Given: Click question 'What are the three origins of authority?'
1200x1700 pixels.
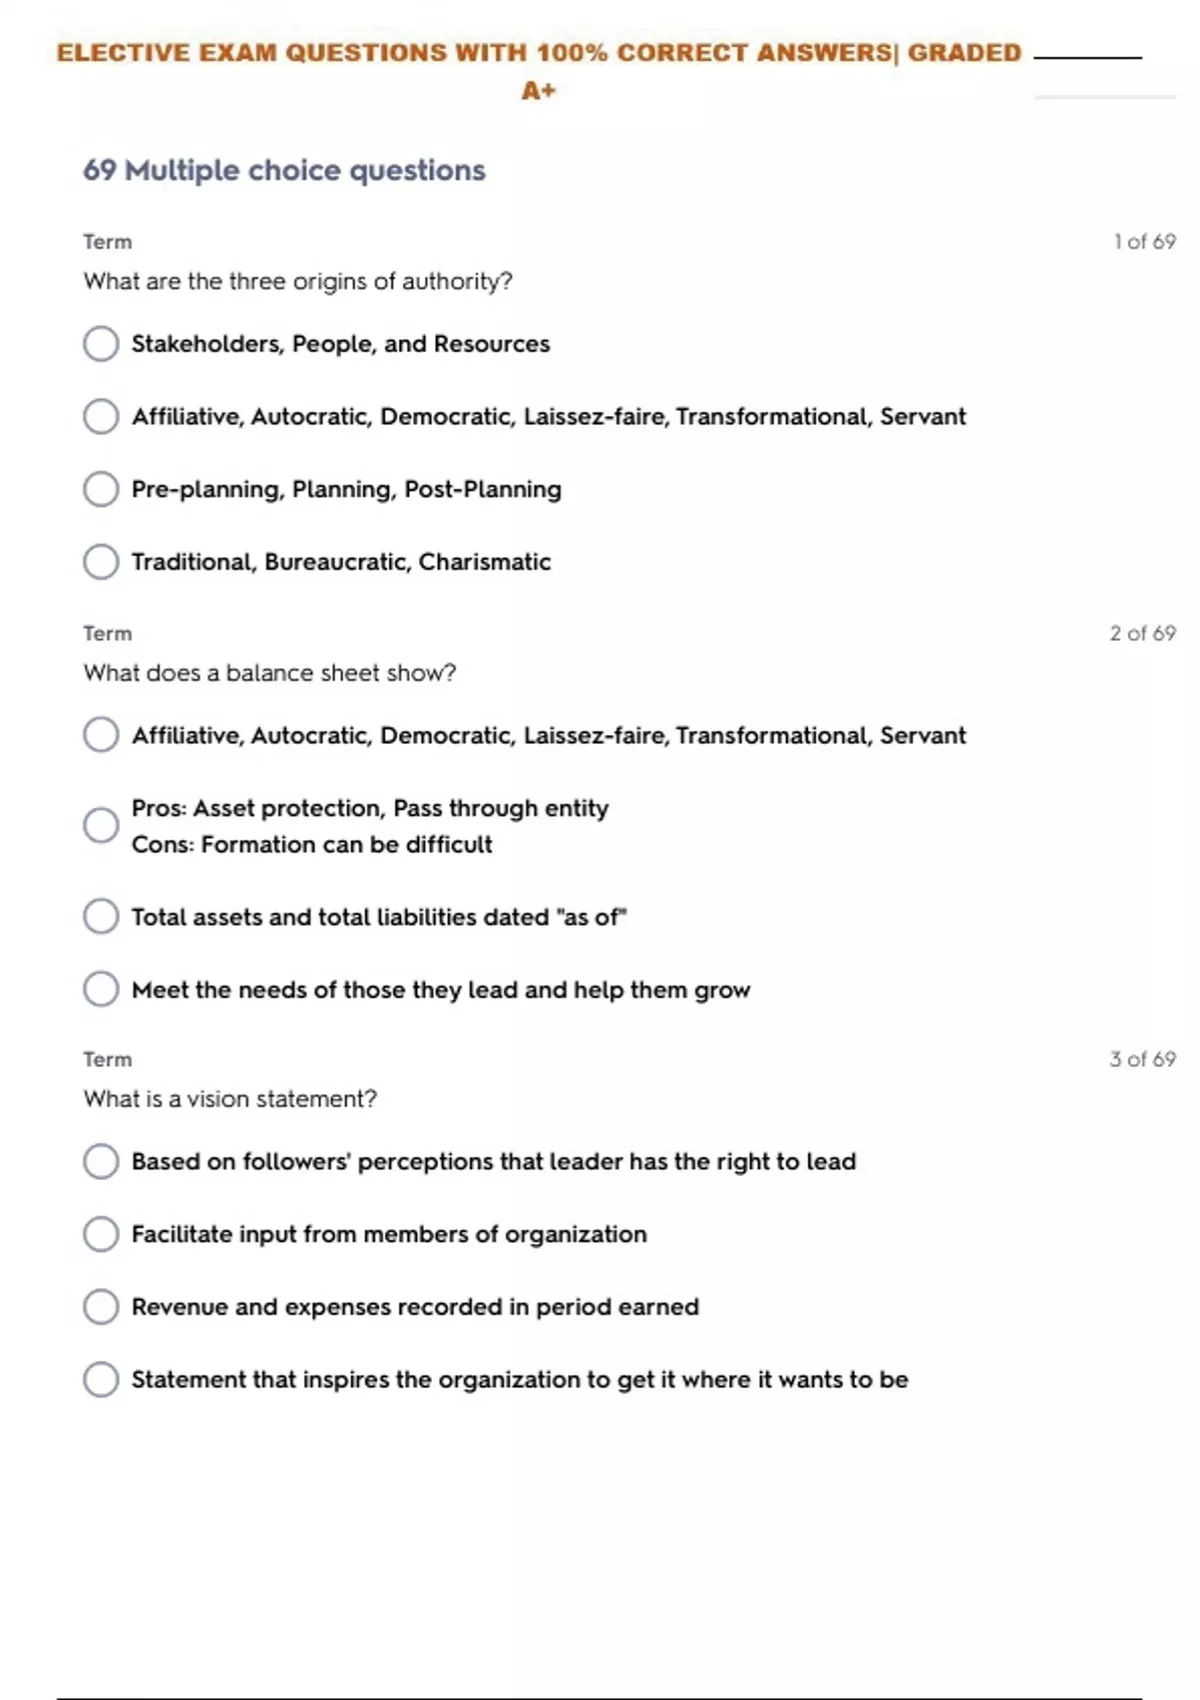Looking at the screenshot, I should 298,282.
